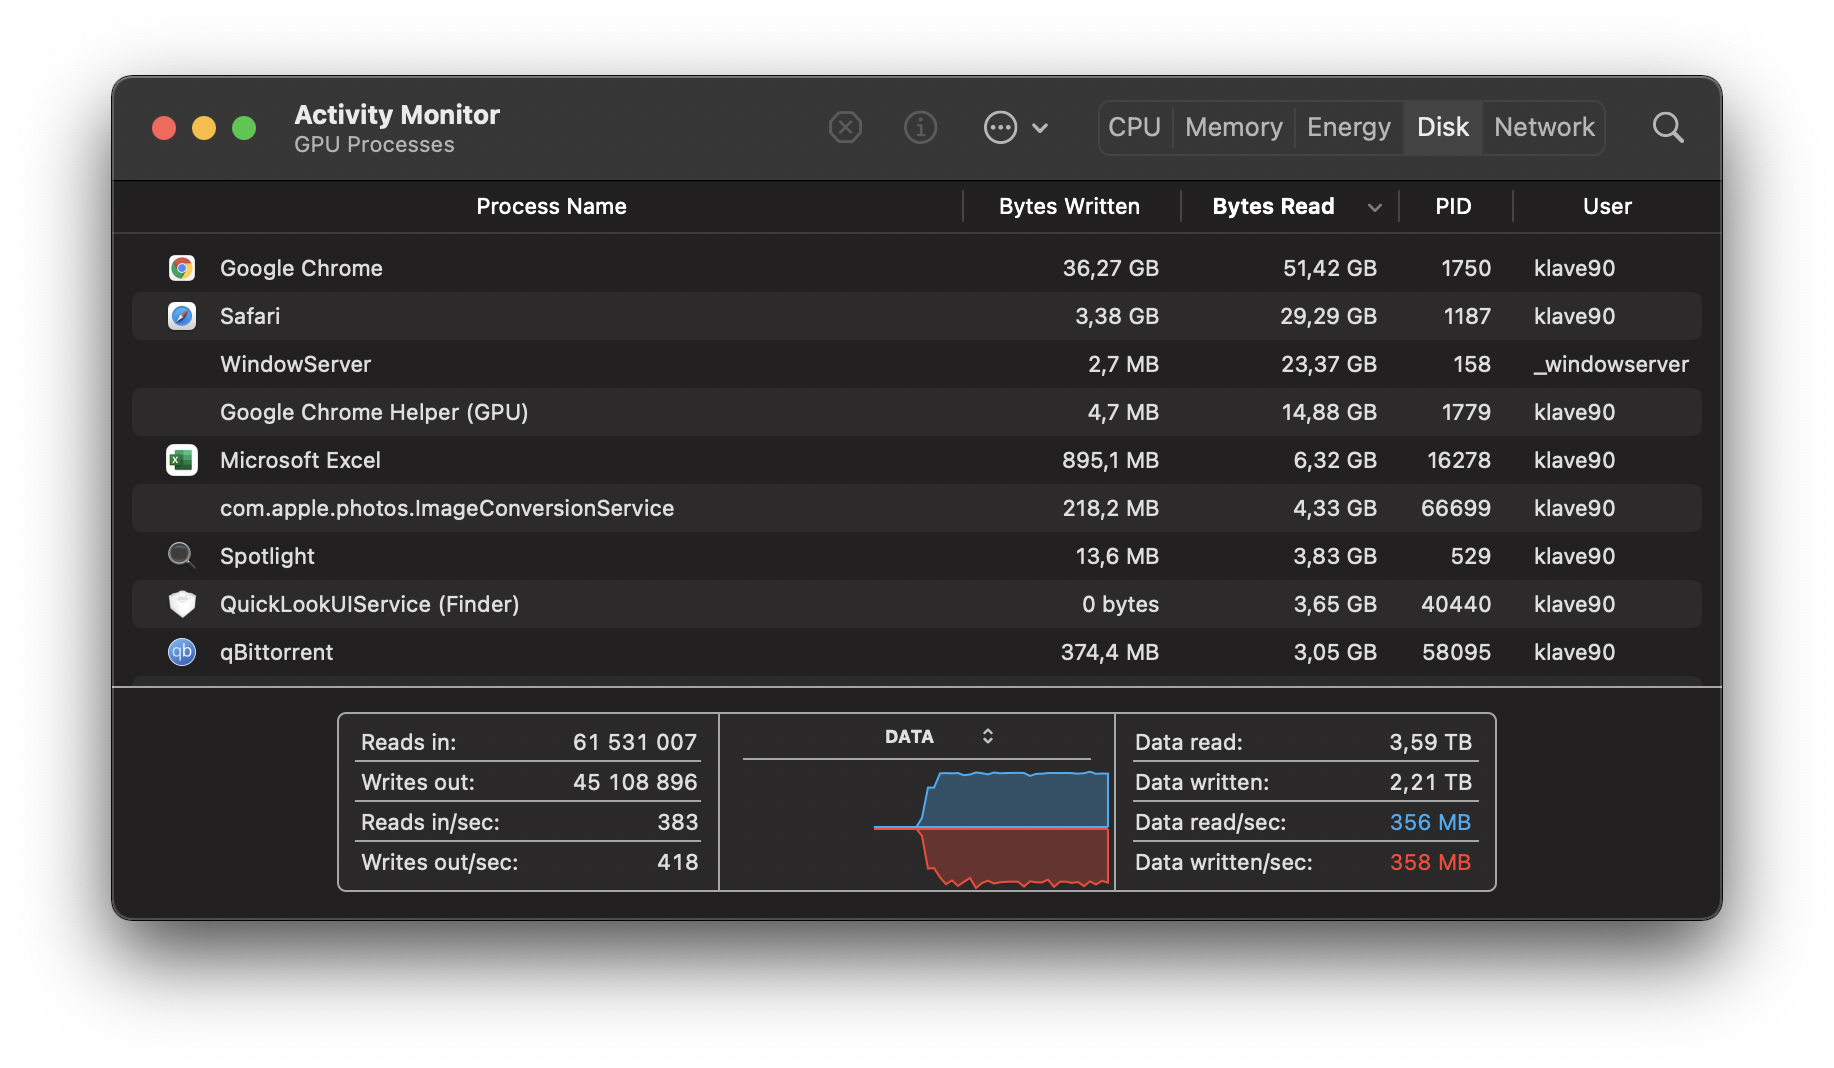1834x1068 pixels.
Task: Select Google Chrome Helper (GPU) row
Action: pyautogui.click(x=916, y=412)
